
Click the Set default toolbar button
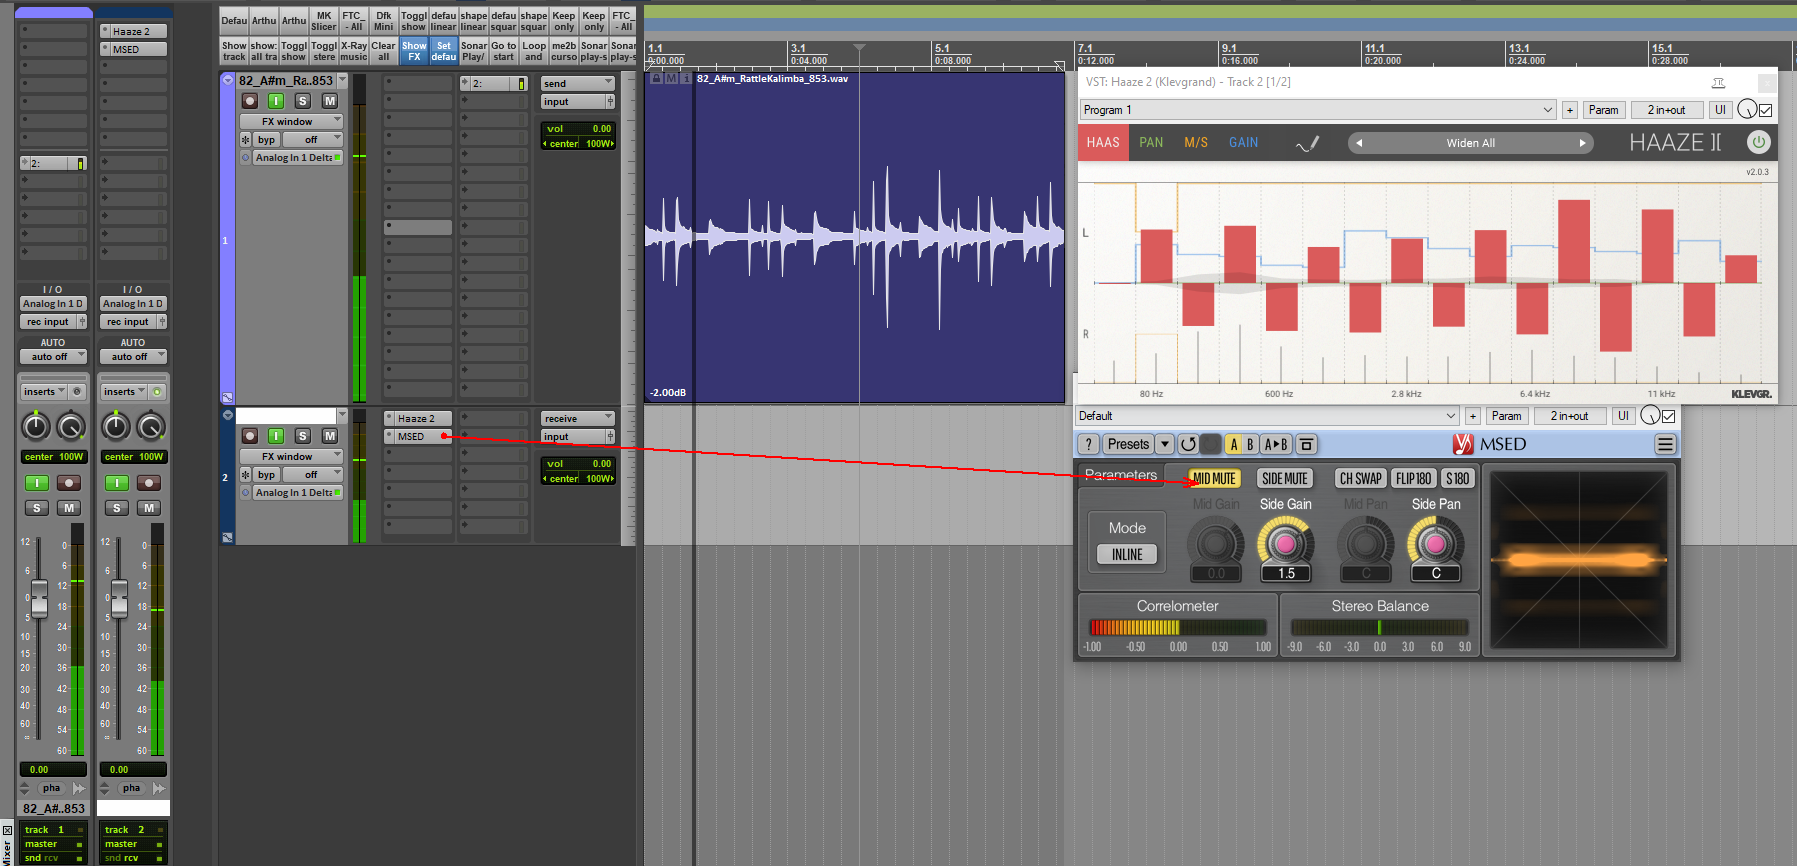(x=444, y=51)
